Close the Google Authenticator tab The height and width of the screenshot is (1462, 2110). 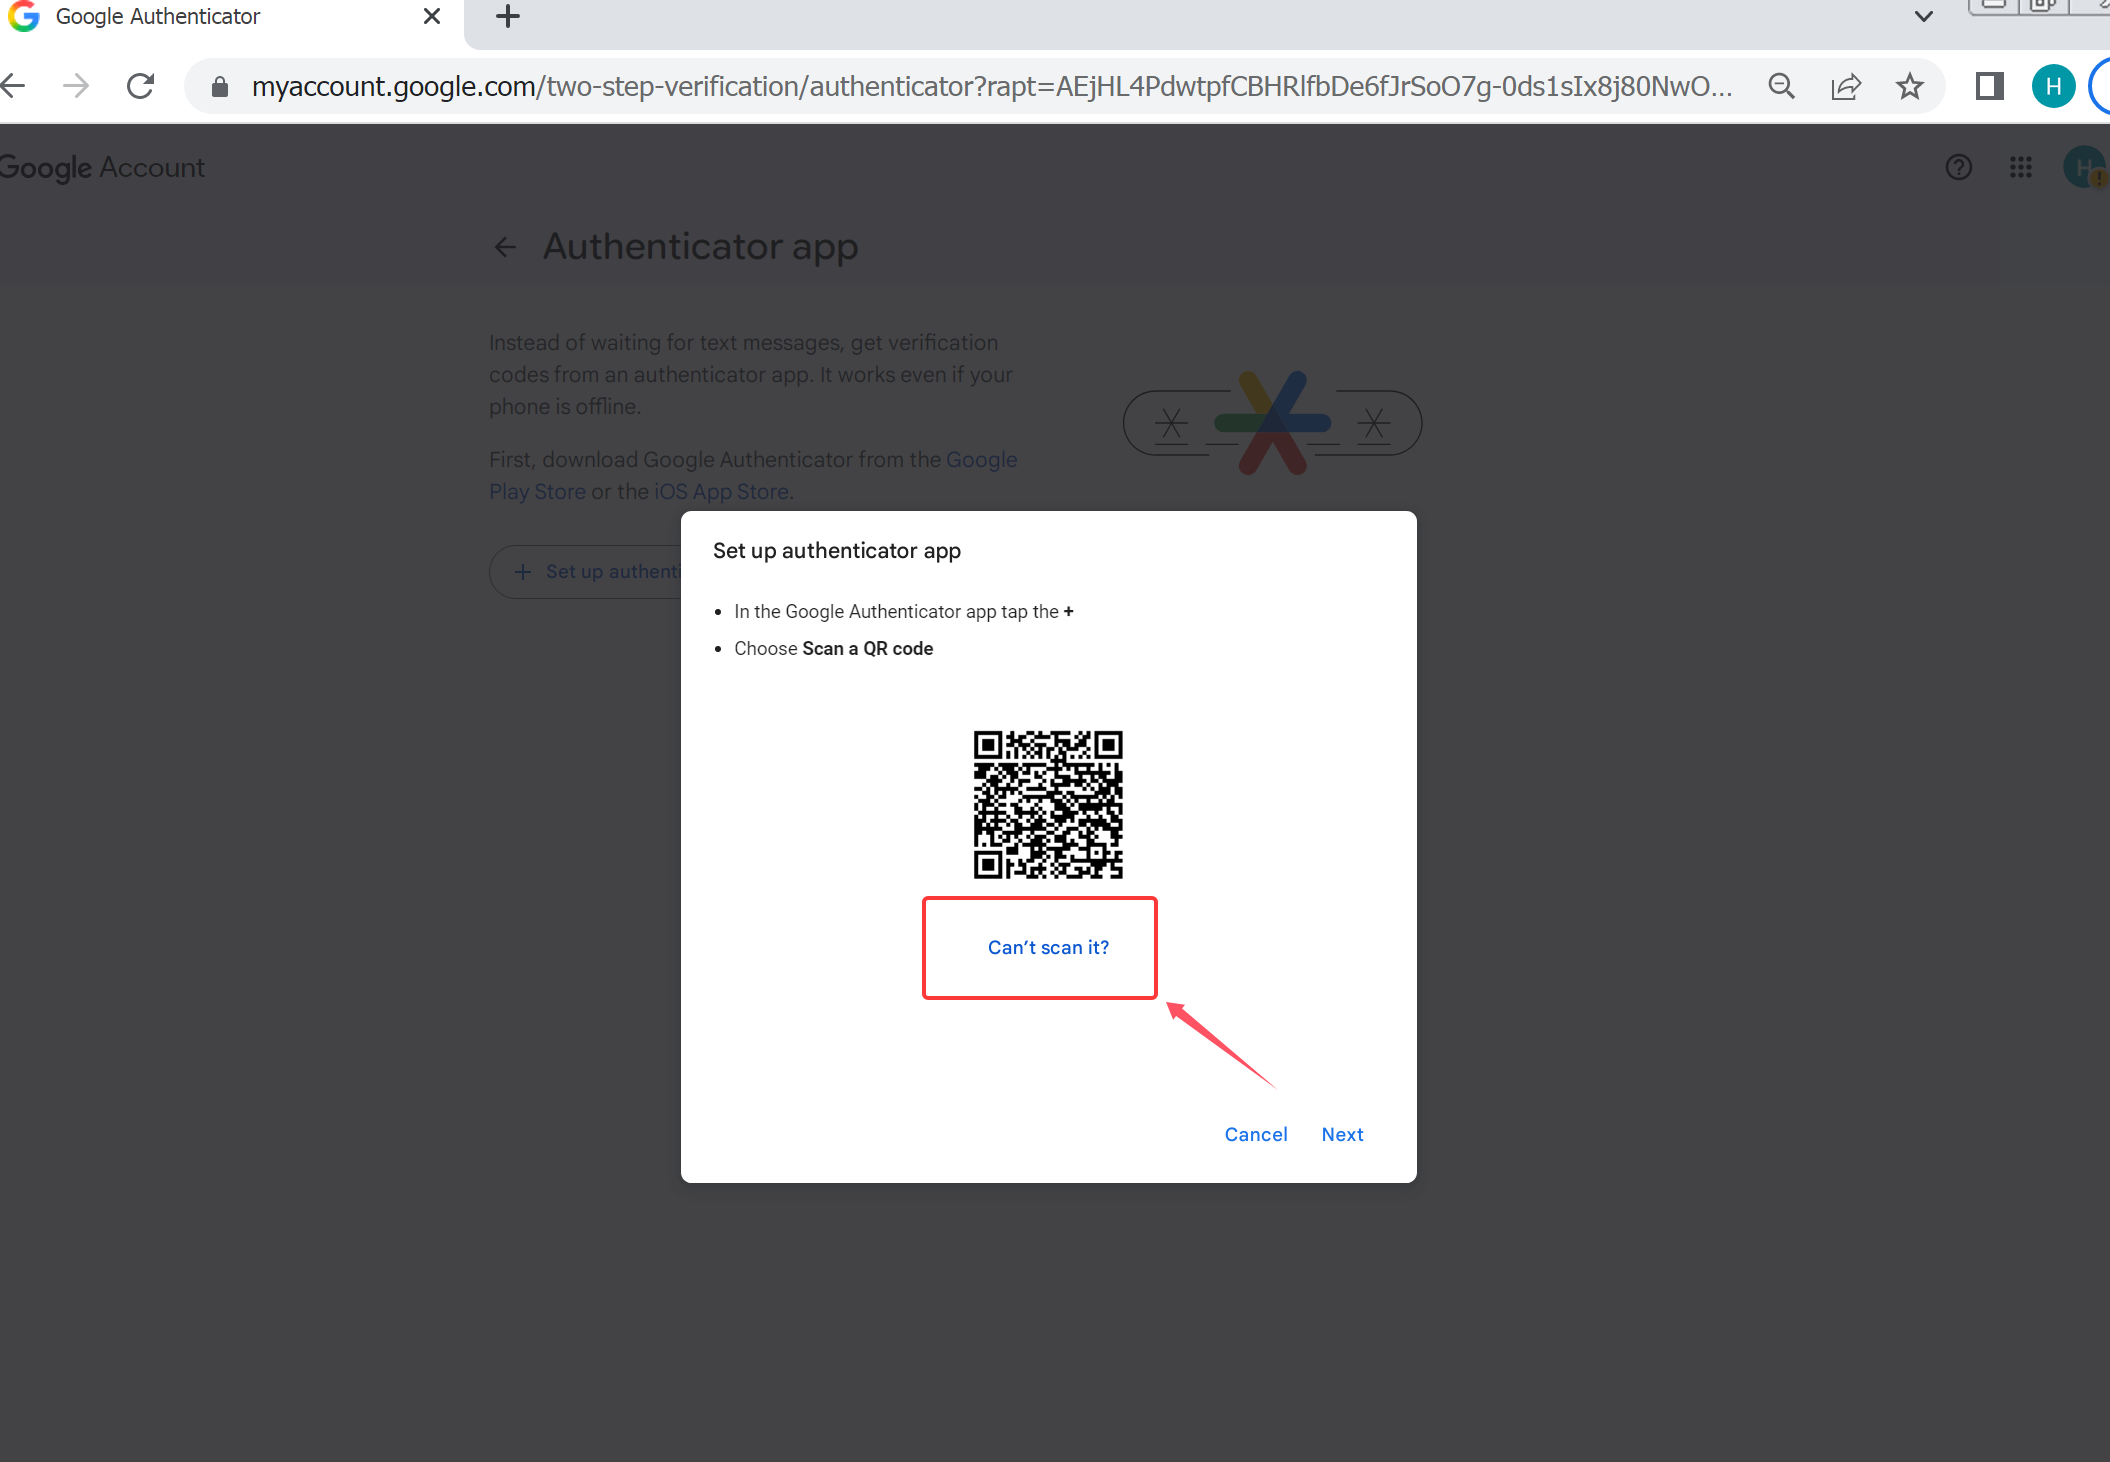pos(432,16)
